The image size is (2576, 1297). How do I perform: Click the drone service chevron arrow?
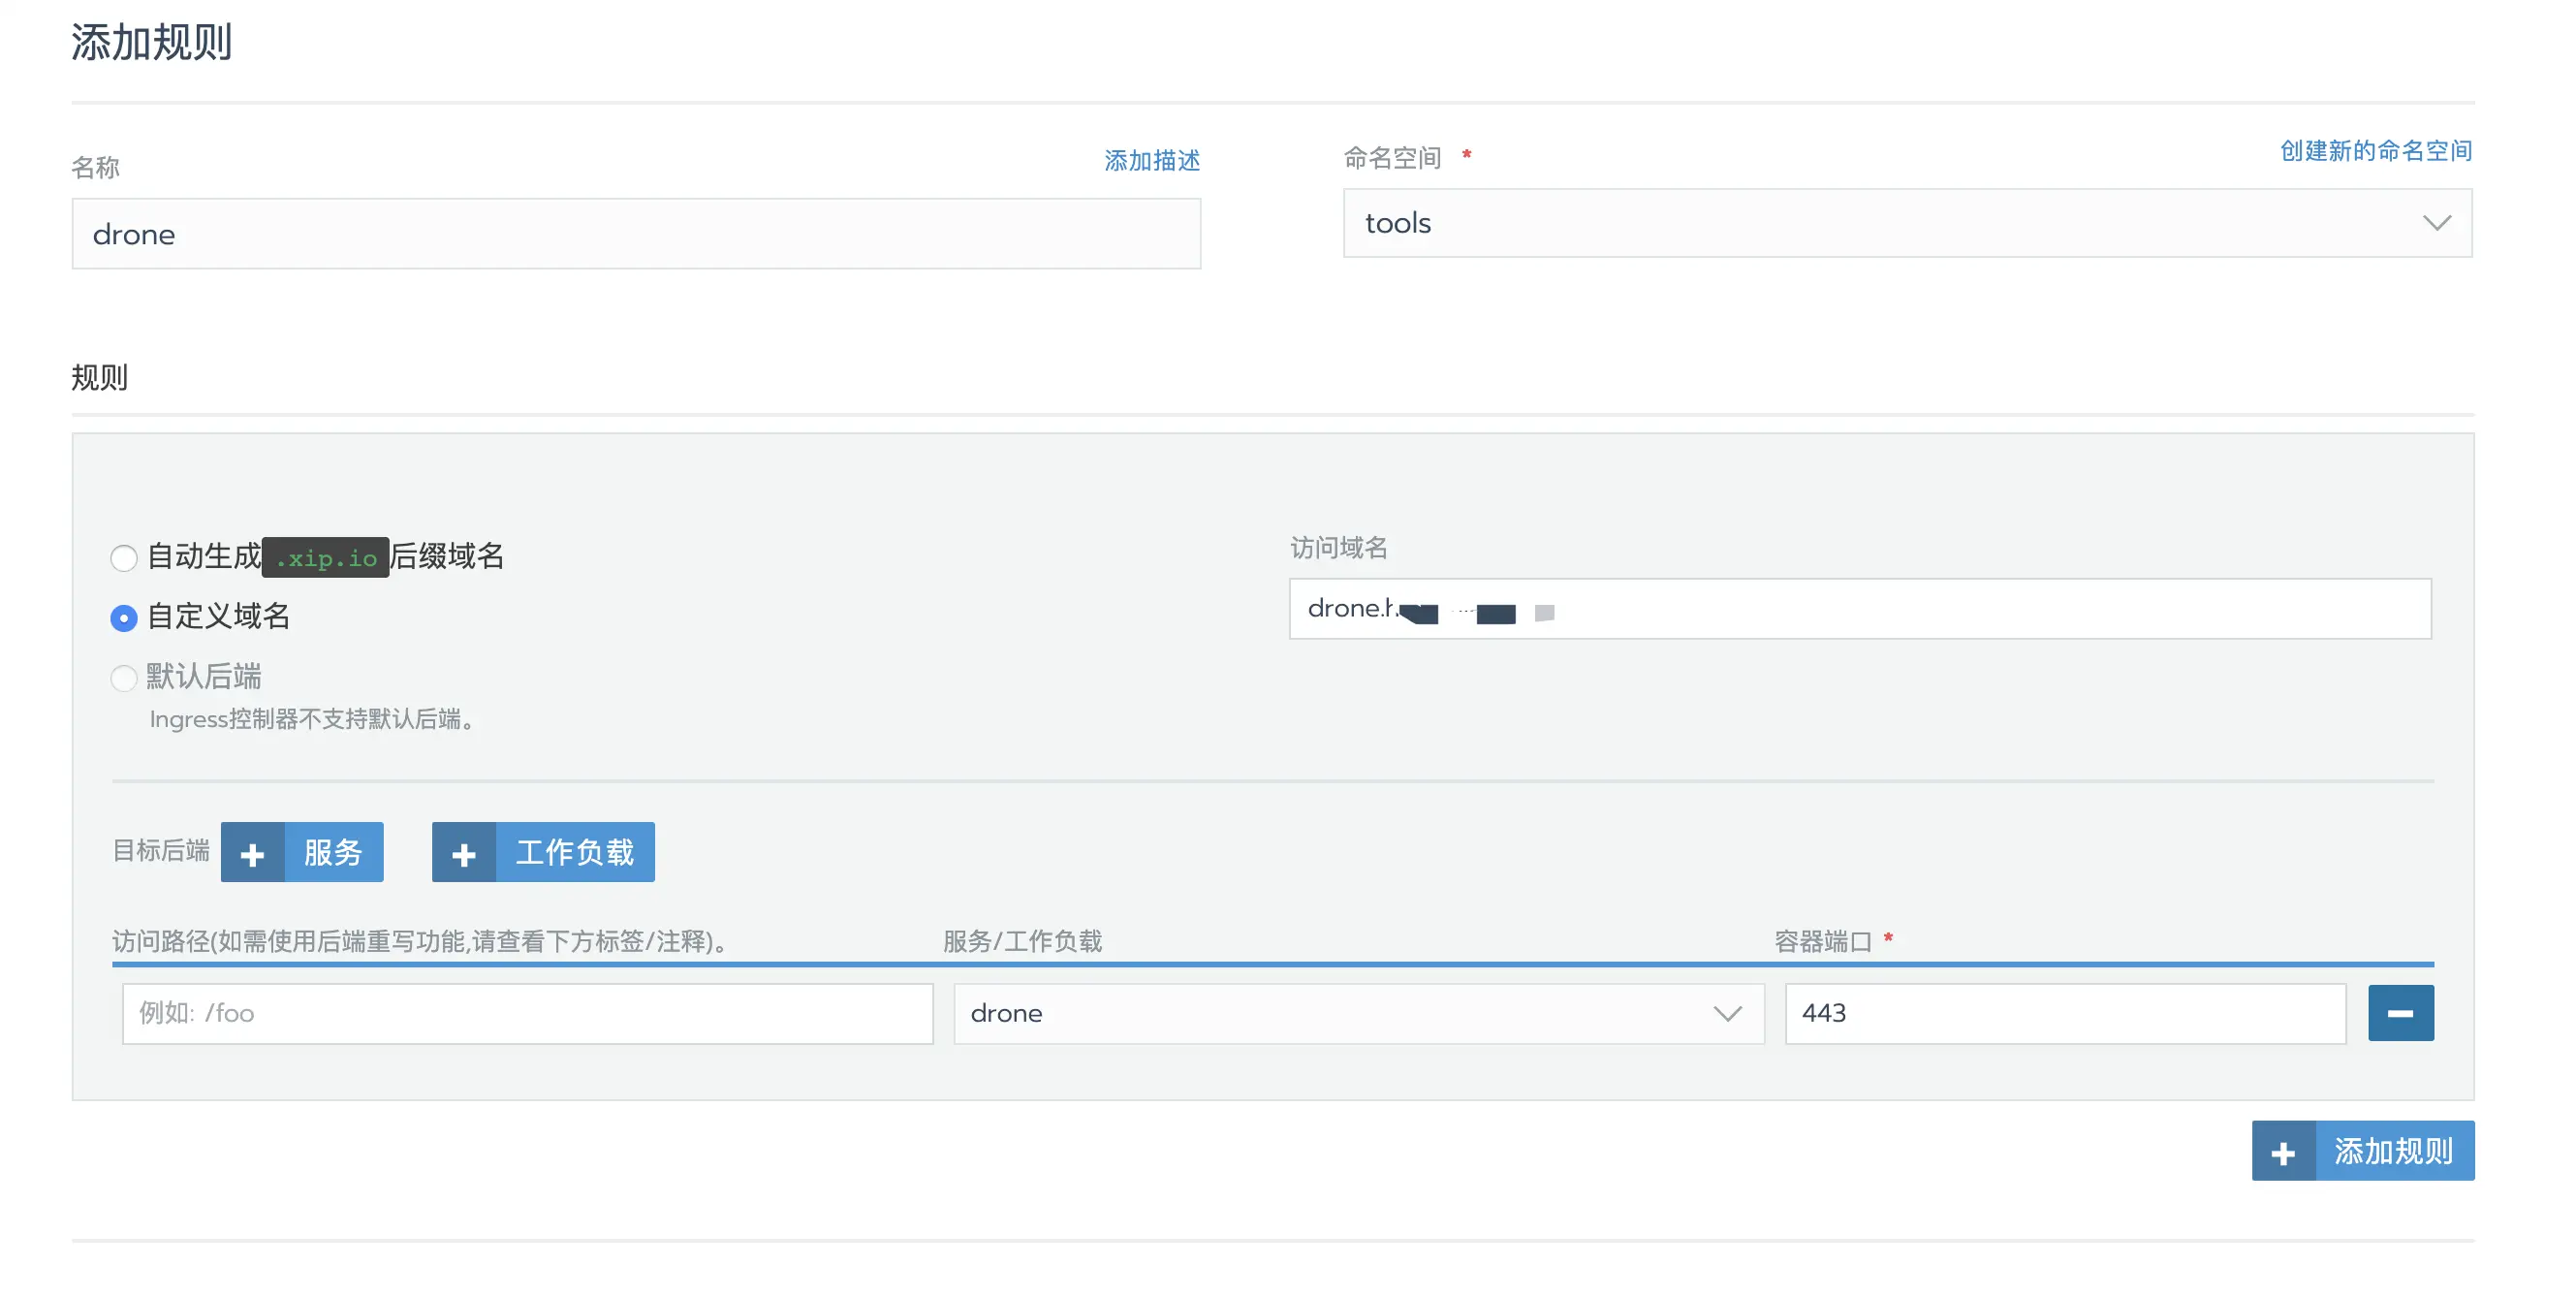[1727, 1014]
